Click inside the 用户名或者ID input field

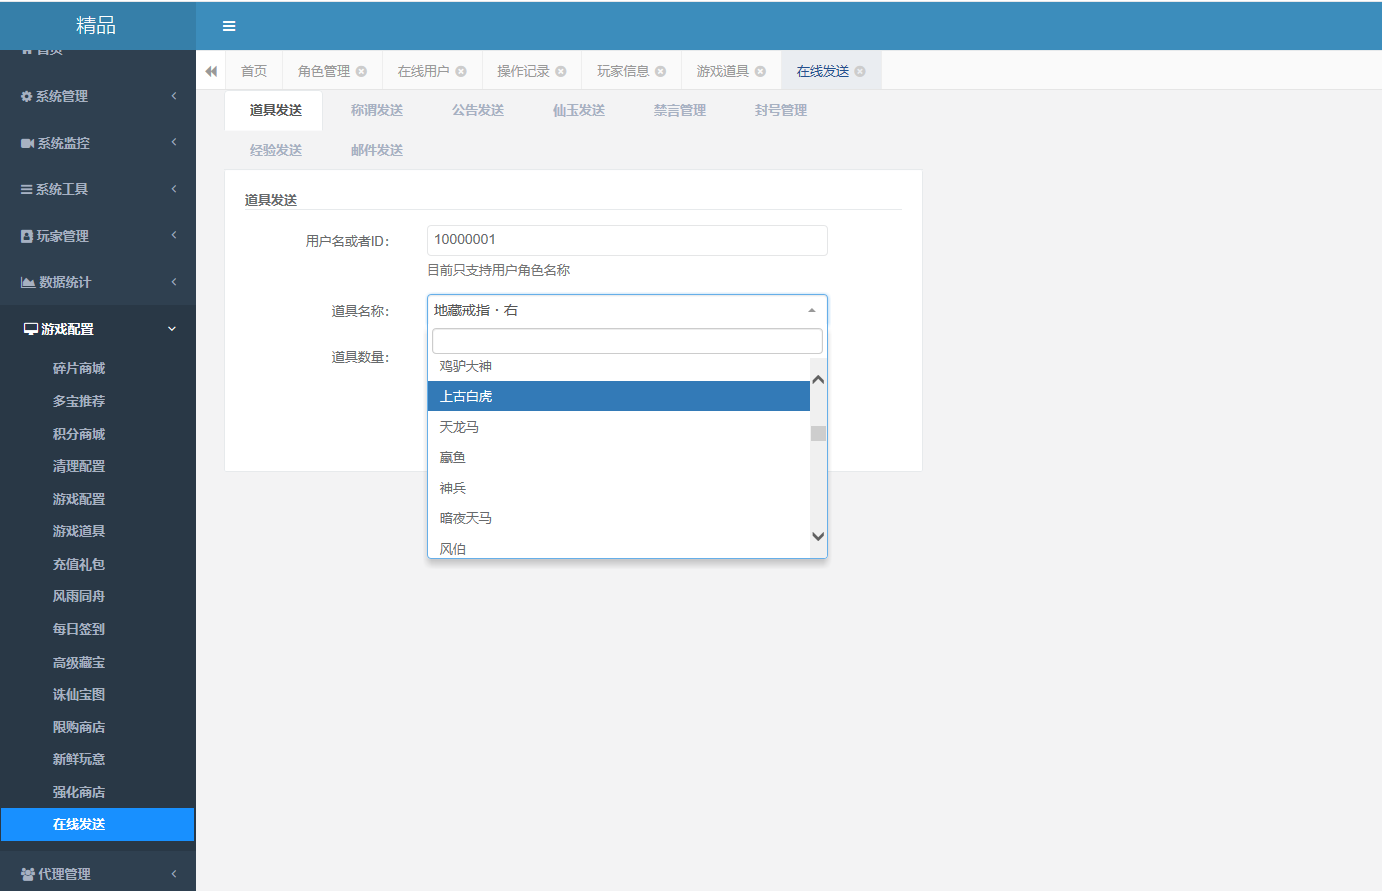point(627,240)
